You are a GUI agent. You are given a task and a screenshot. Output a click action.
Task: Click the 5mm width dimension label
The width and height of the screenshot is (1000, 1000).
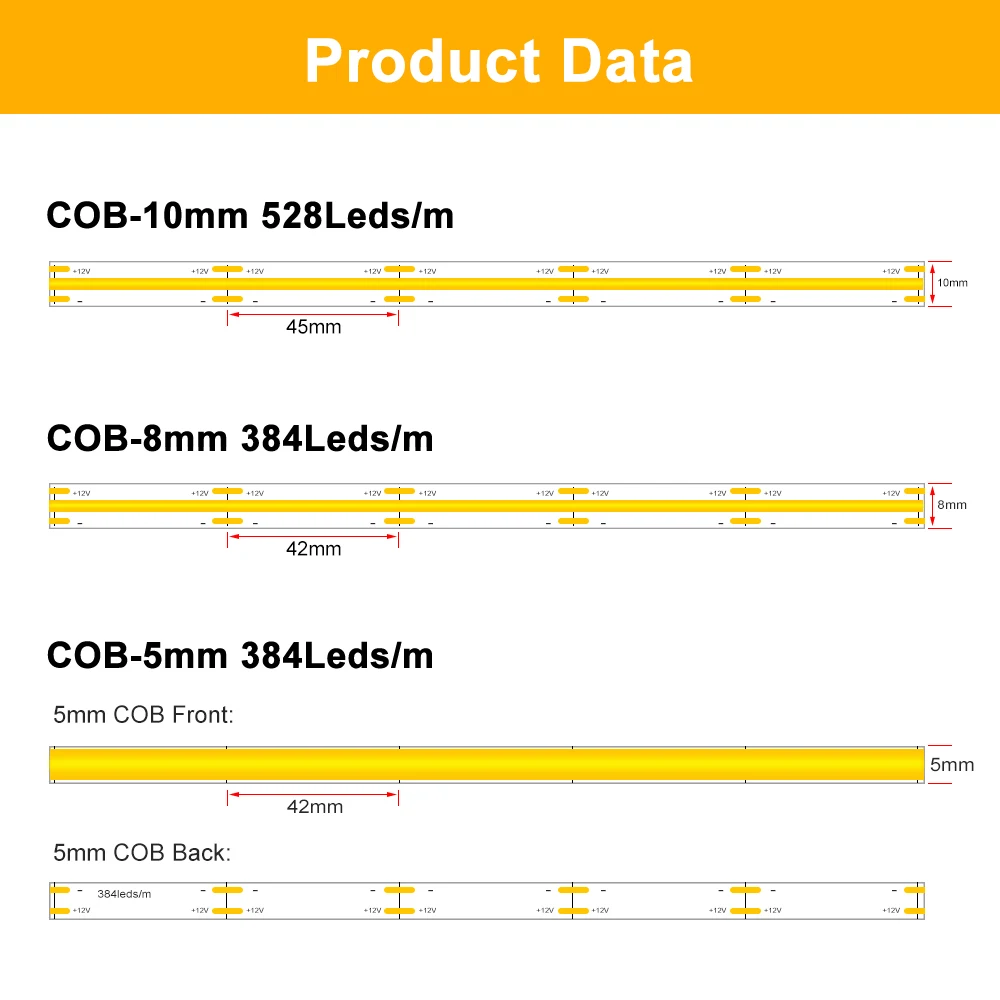coord(952,765)
